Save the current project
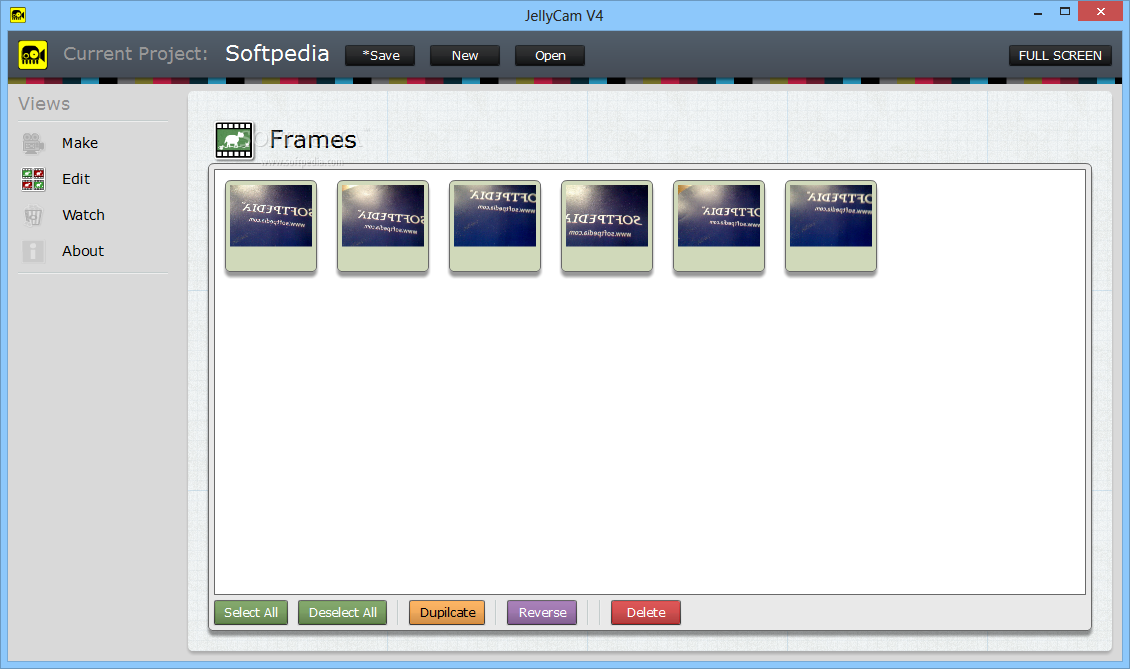The height and width of the screenshot is (669, 1130). (x=380, y=56)
